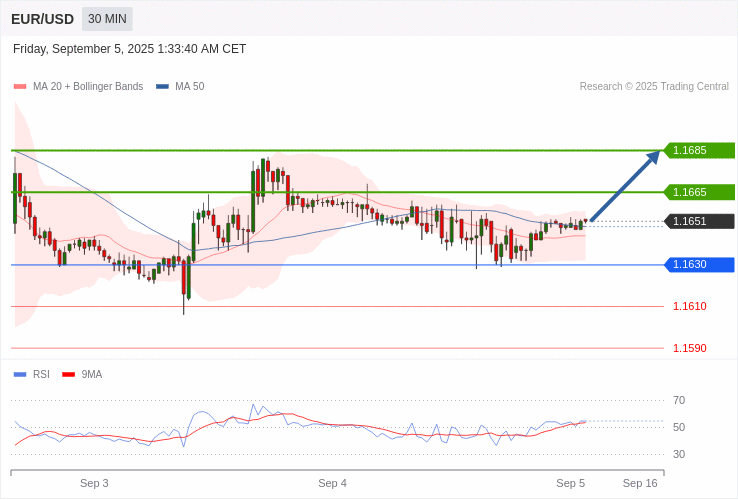Click the 9MA red legend swatch
The height and width of the screenshot is (500, 738).
pos(69,375)
